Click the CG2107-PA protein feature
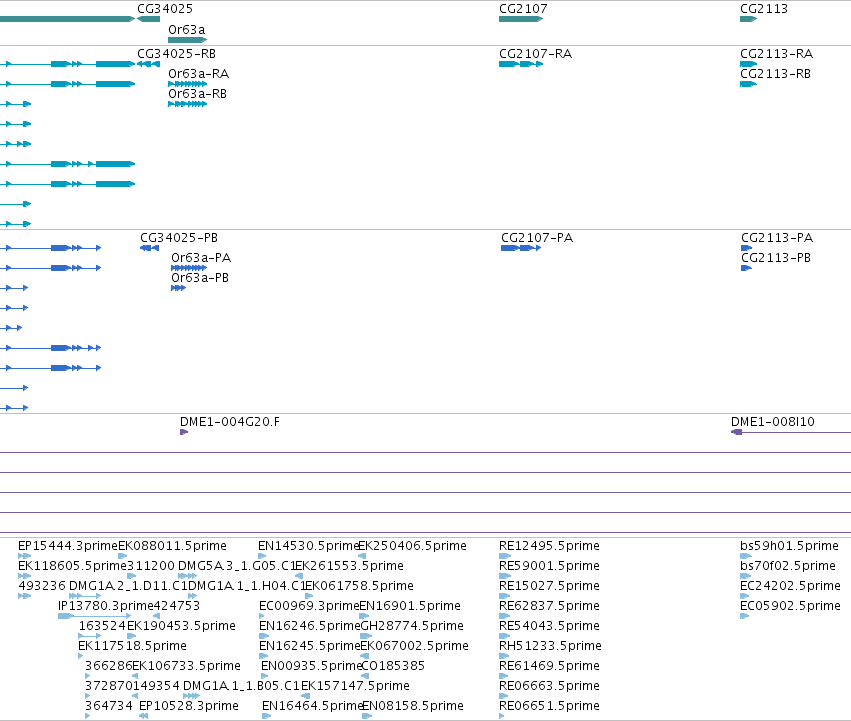This screenshot has width=851, height=721. click(521, 248)
